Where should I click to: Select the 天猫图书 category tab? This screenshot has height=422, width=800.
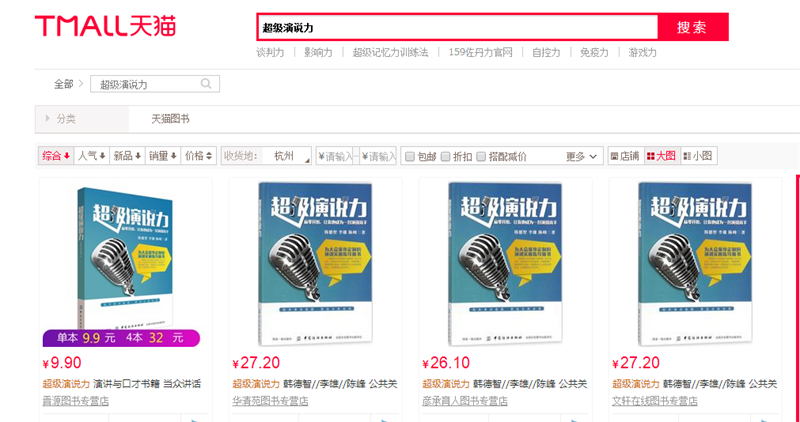pyautogui.click(x=170, y=118)
